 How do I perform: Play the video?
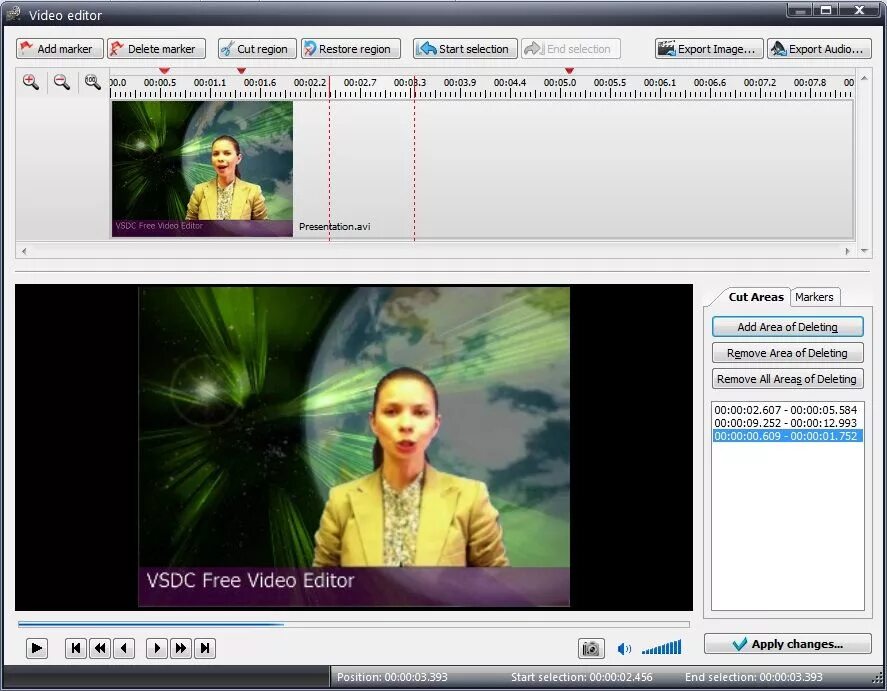point(37,648)
